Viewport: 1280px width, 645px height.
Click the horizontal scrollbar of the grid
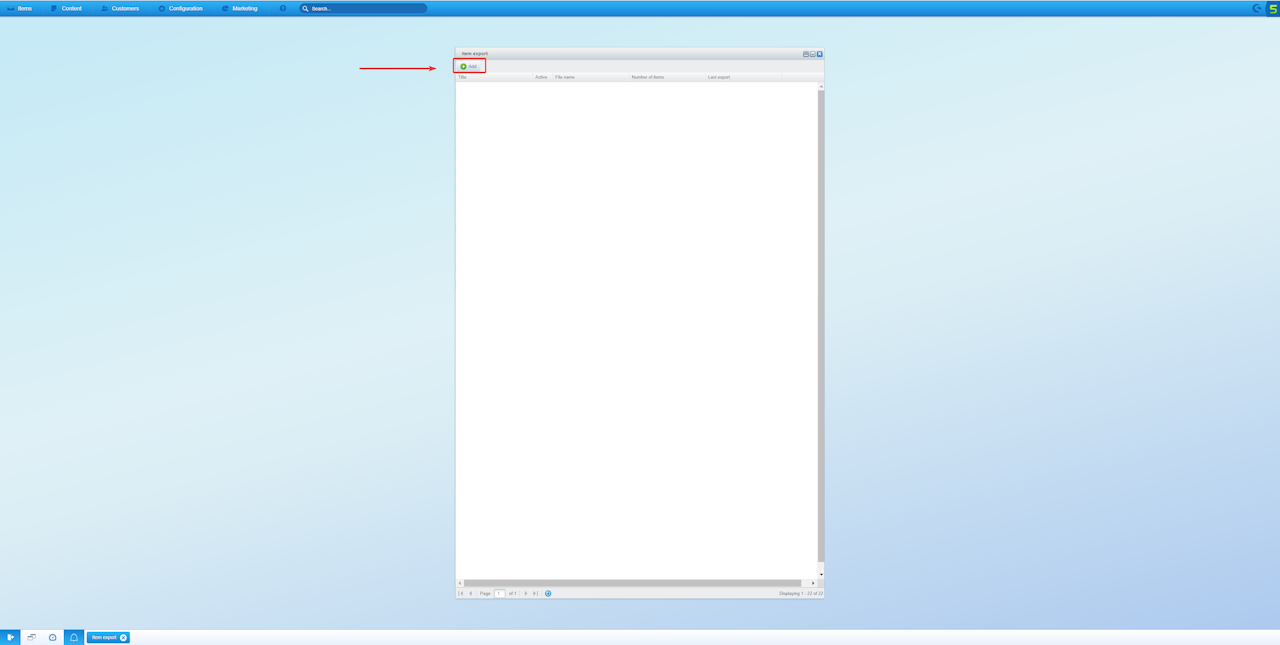[632, 583]
